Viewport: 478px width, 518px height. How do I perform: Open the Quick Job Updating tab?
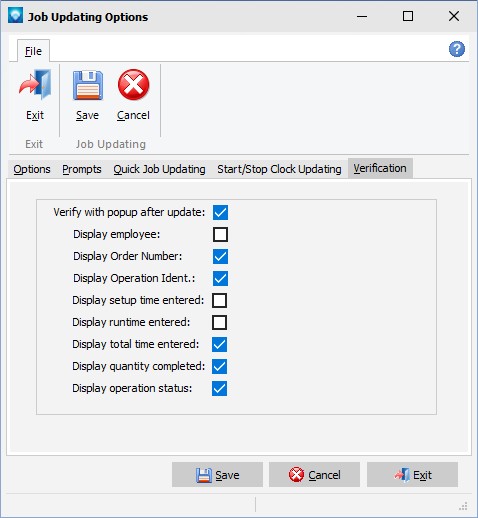click(x=159, y=169)
